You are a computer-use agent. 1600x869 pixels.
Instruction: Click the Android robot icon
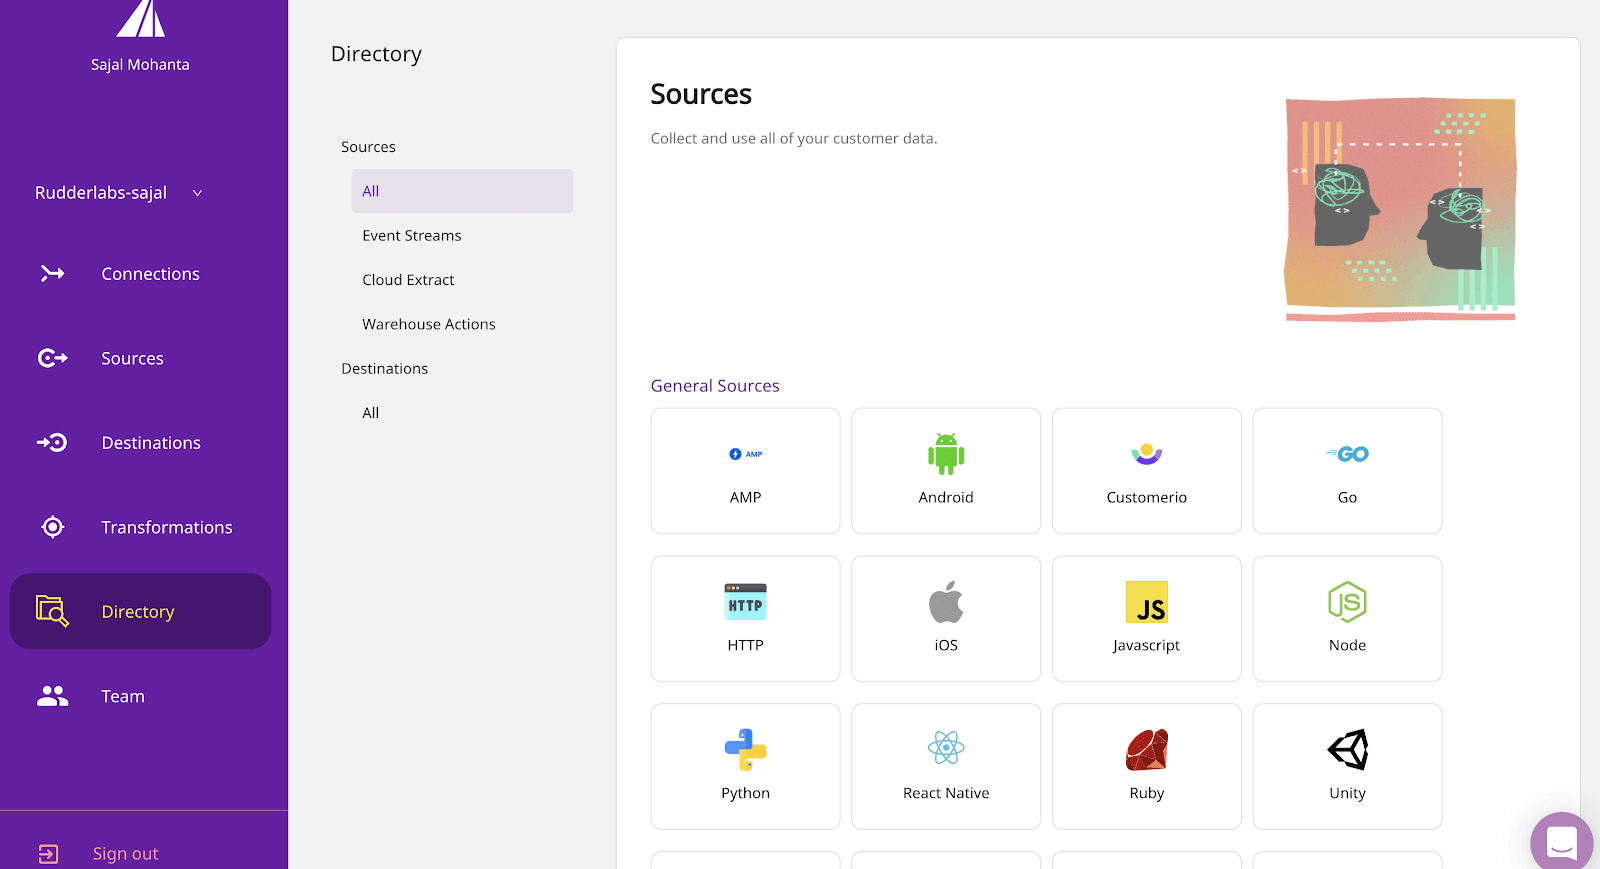pyautogui.click(x=945, y=454)
